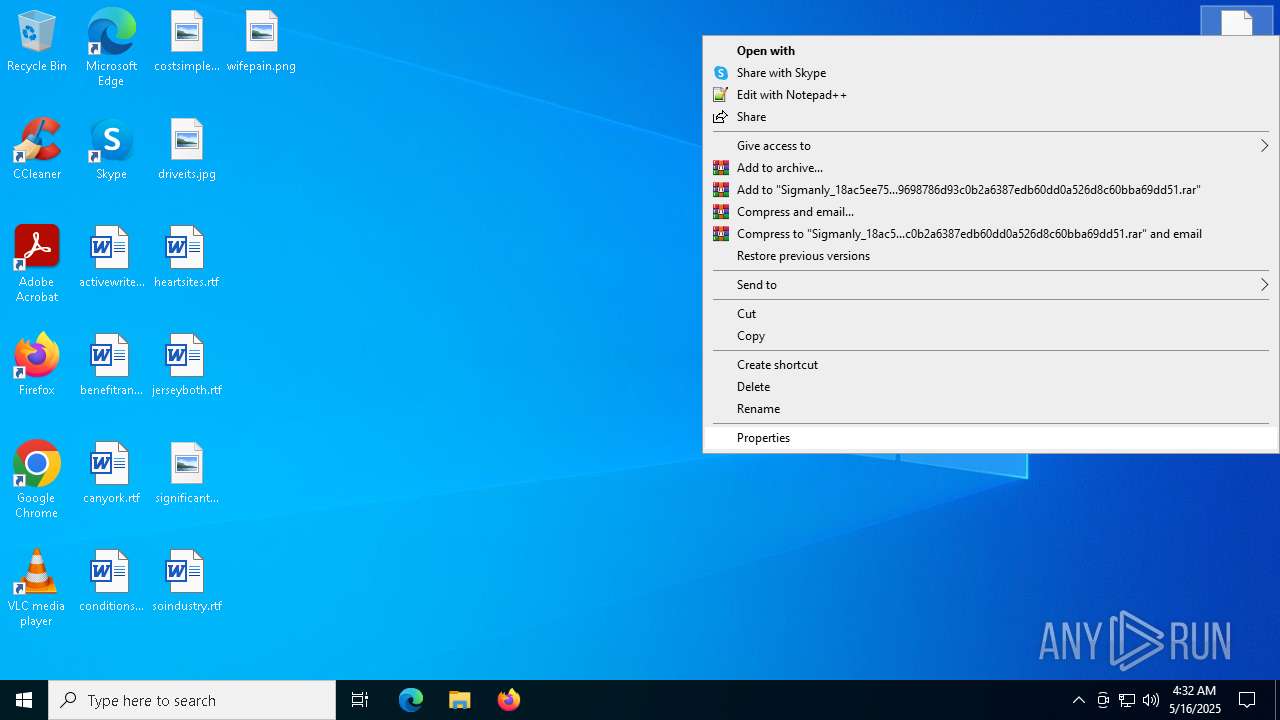Open Adobe Acrobat desktop shortcut
This screenshot has width=1280, height=720.
pos(37,264)
